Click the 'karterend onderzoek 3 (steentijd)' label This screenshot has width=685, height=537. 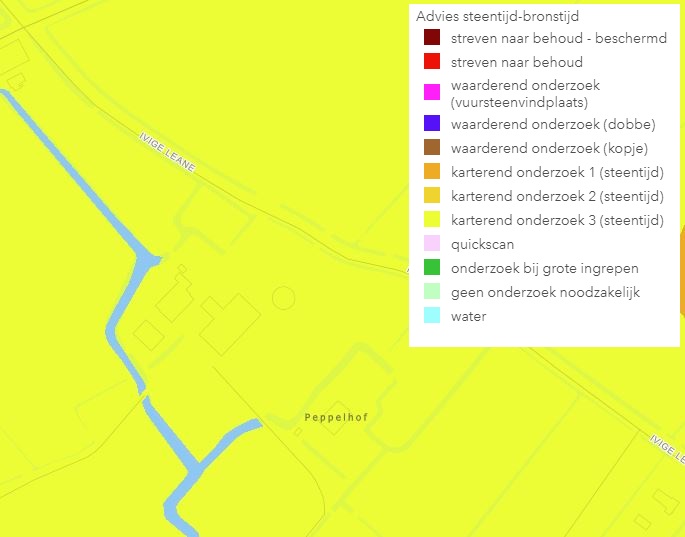point(557,220)
